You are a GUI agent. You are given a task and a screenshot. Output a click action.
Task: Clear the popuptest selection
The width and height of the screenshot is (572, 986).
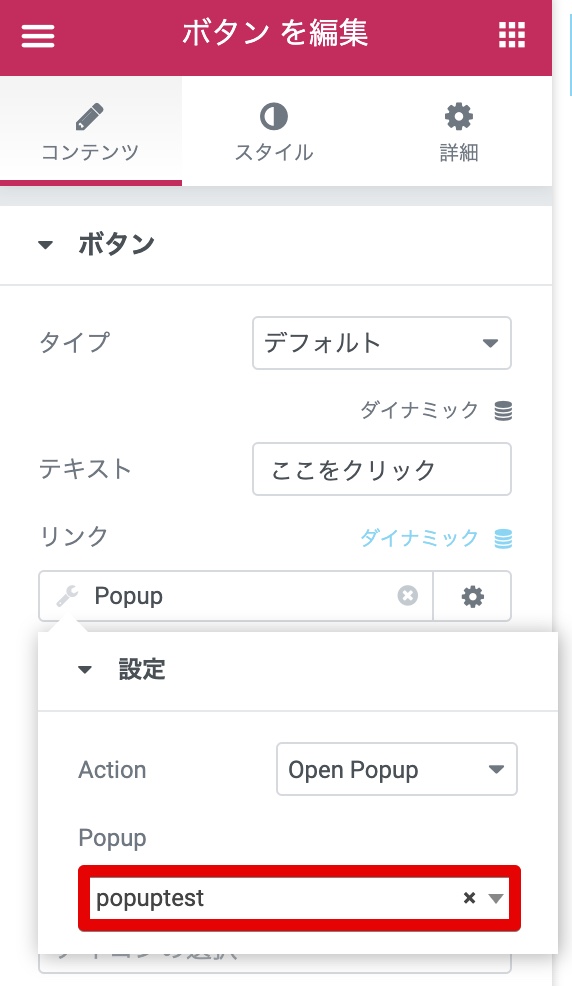point(469,898)
